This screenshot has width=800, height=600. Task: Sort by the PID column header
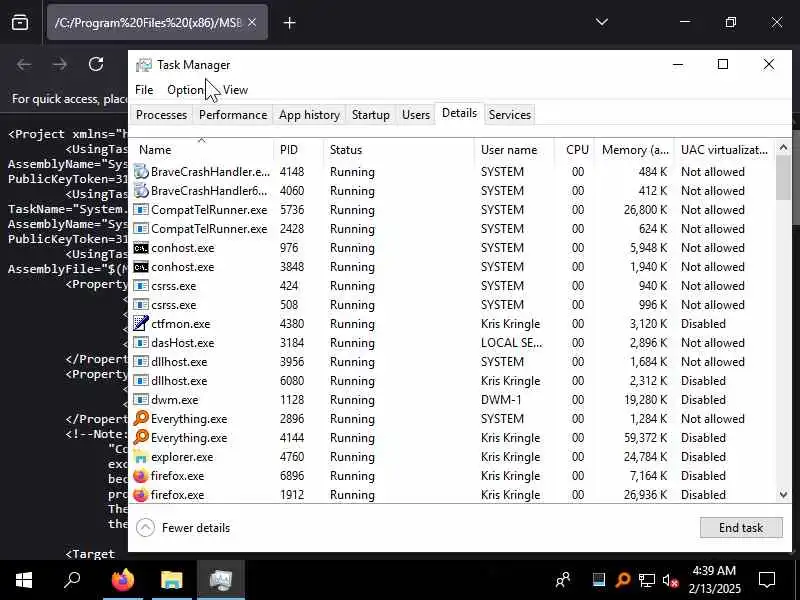click(x=298, y=149)
